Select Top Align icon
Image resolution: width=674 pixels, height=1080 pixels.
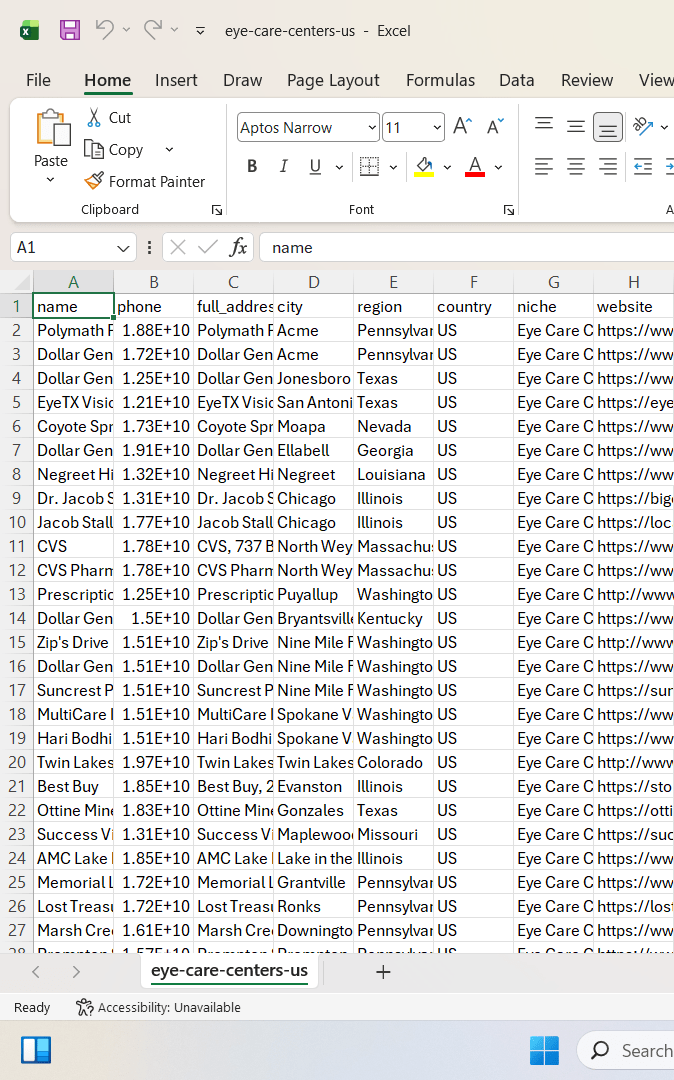[544, 126]
